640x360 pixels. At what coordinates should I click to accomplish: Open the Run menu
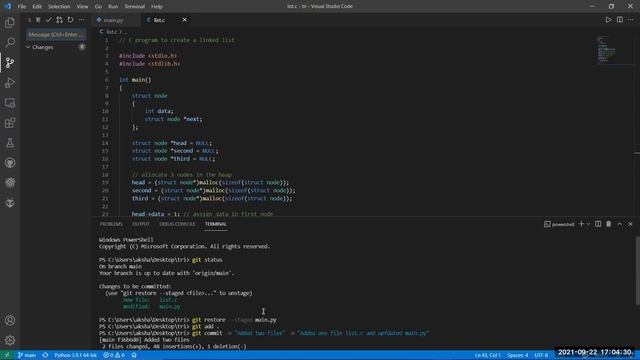[113, 7]
